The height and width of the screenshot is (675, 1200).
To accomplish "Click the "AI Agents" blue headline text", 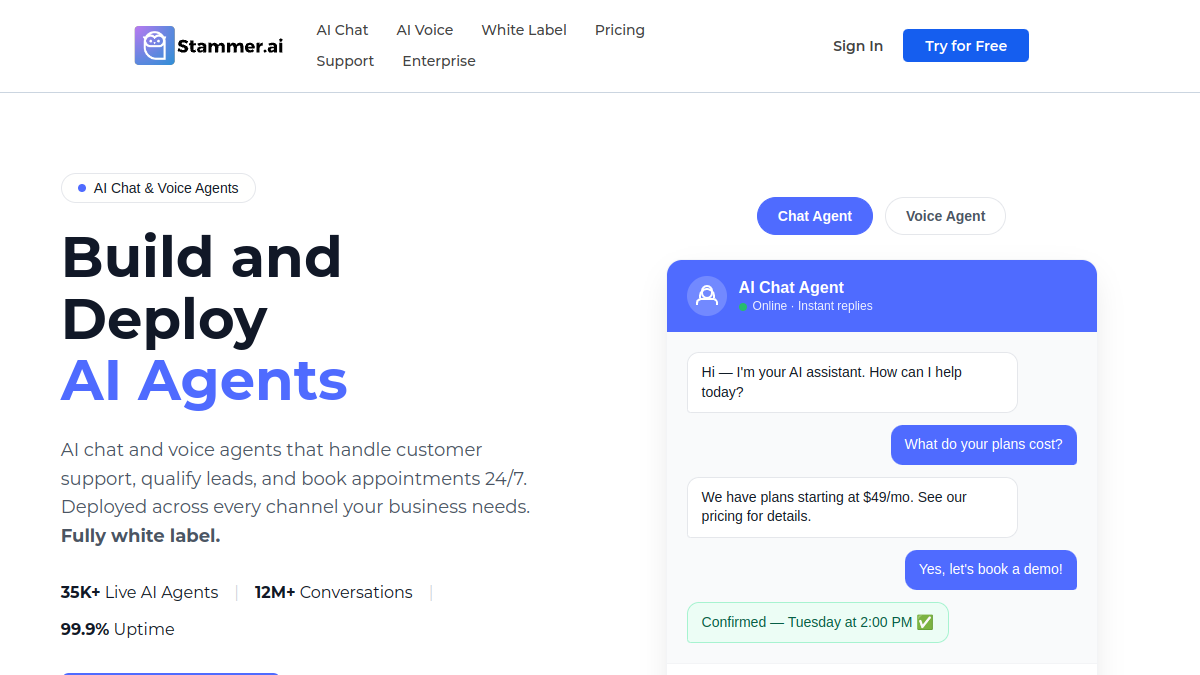I will pos(204,381).
